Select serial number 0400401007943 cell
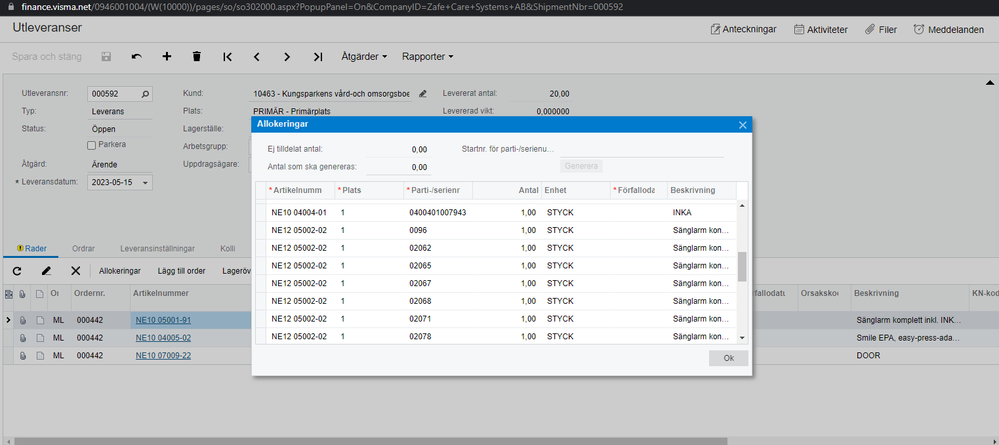The width and height of the screenshot is (999, 445). pos(438,213)
